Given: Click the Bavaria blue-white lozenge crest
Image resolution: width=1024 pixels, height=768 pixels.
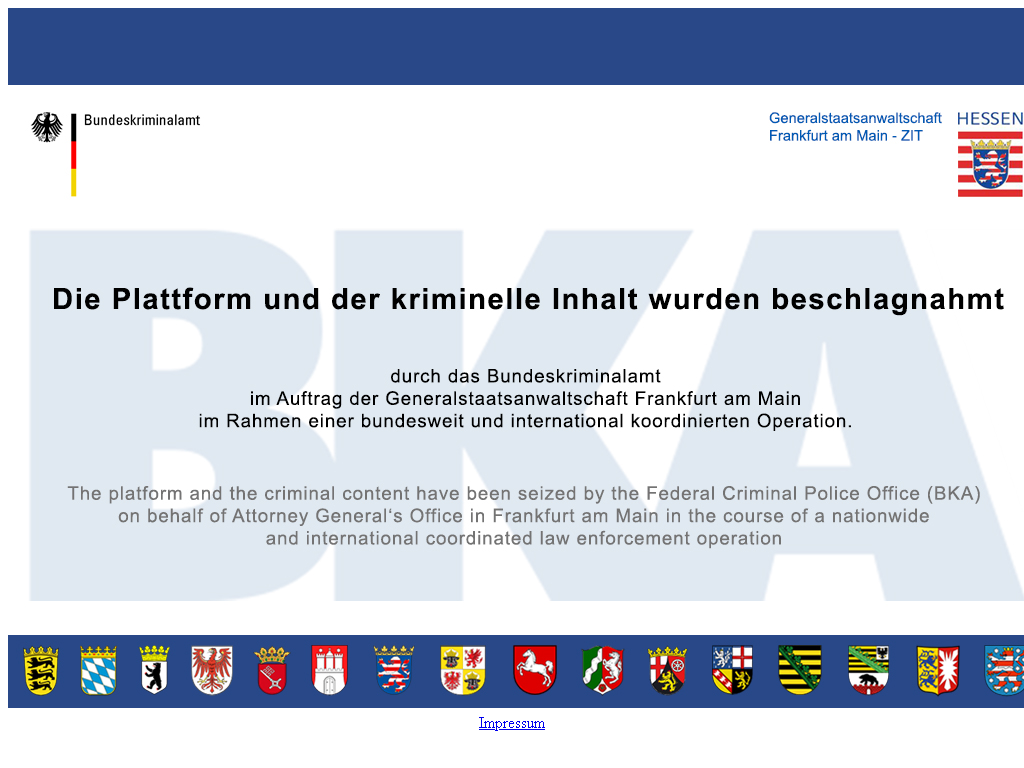Looking at the screenshot, I should pyautogui.click(x=98, y=670).
